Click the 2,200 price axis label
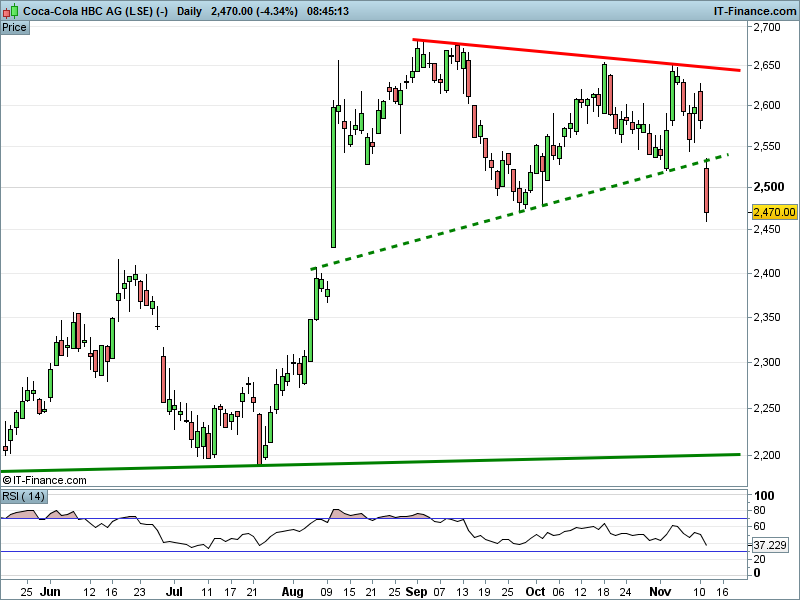The width and height of the screenshot is (800, 600). click(x=767, y=455)
